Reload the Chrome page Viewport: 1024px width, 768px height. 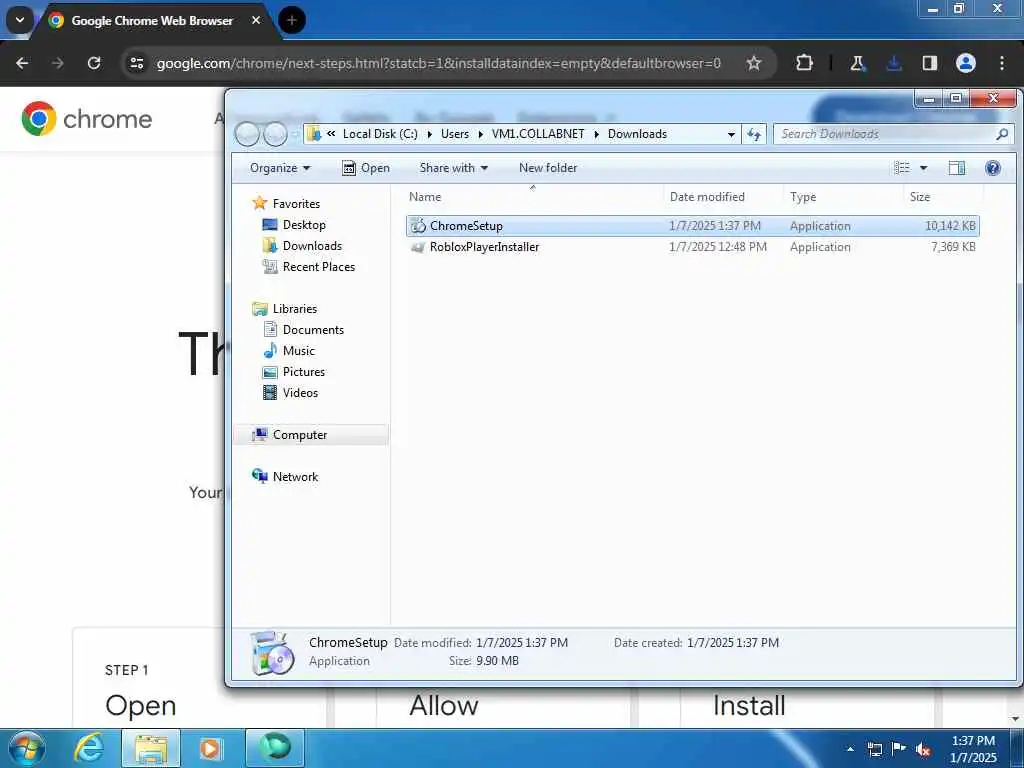pos(94,63)
